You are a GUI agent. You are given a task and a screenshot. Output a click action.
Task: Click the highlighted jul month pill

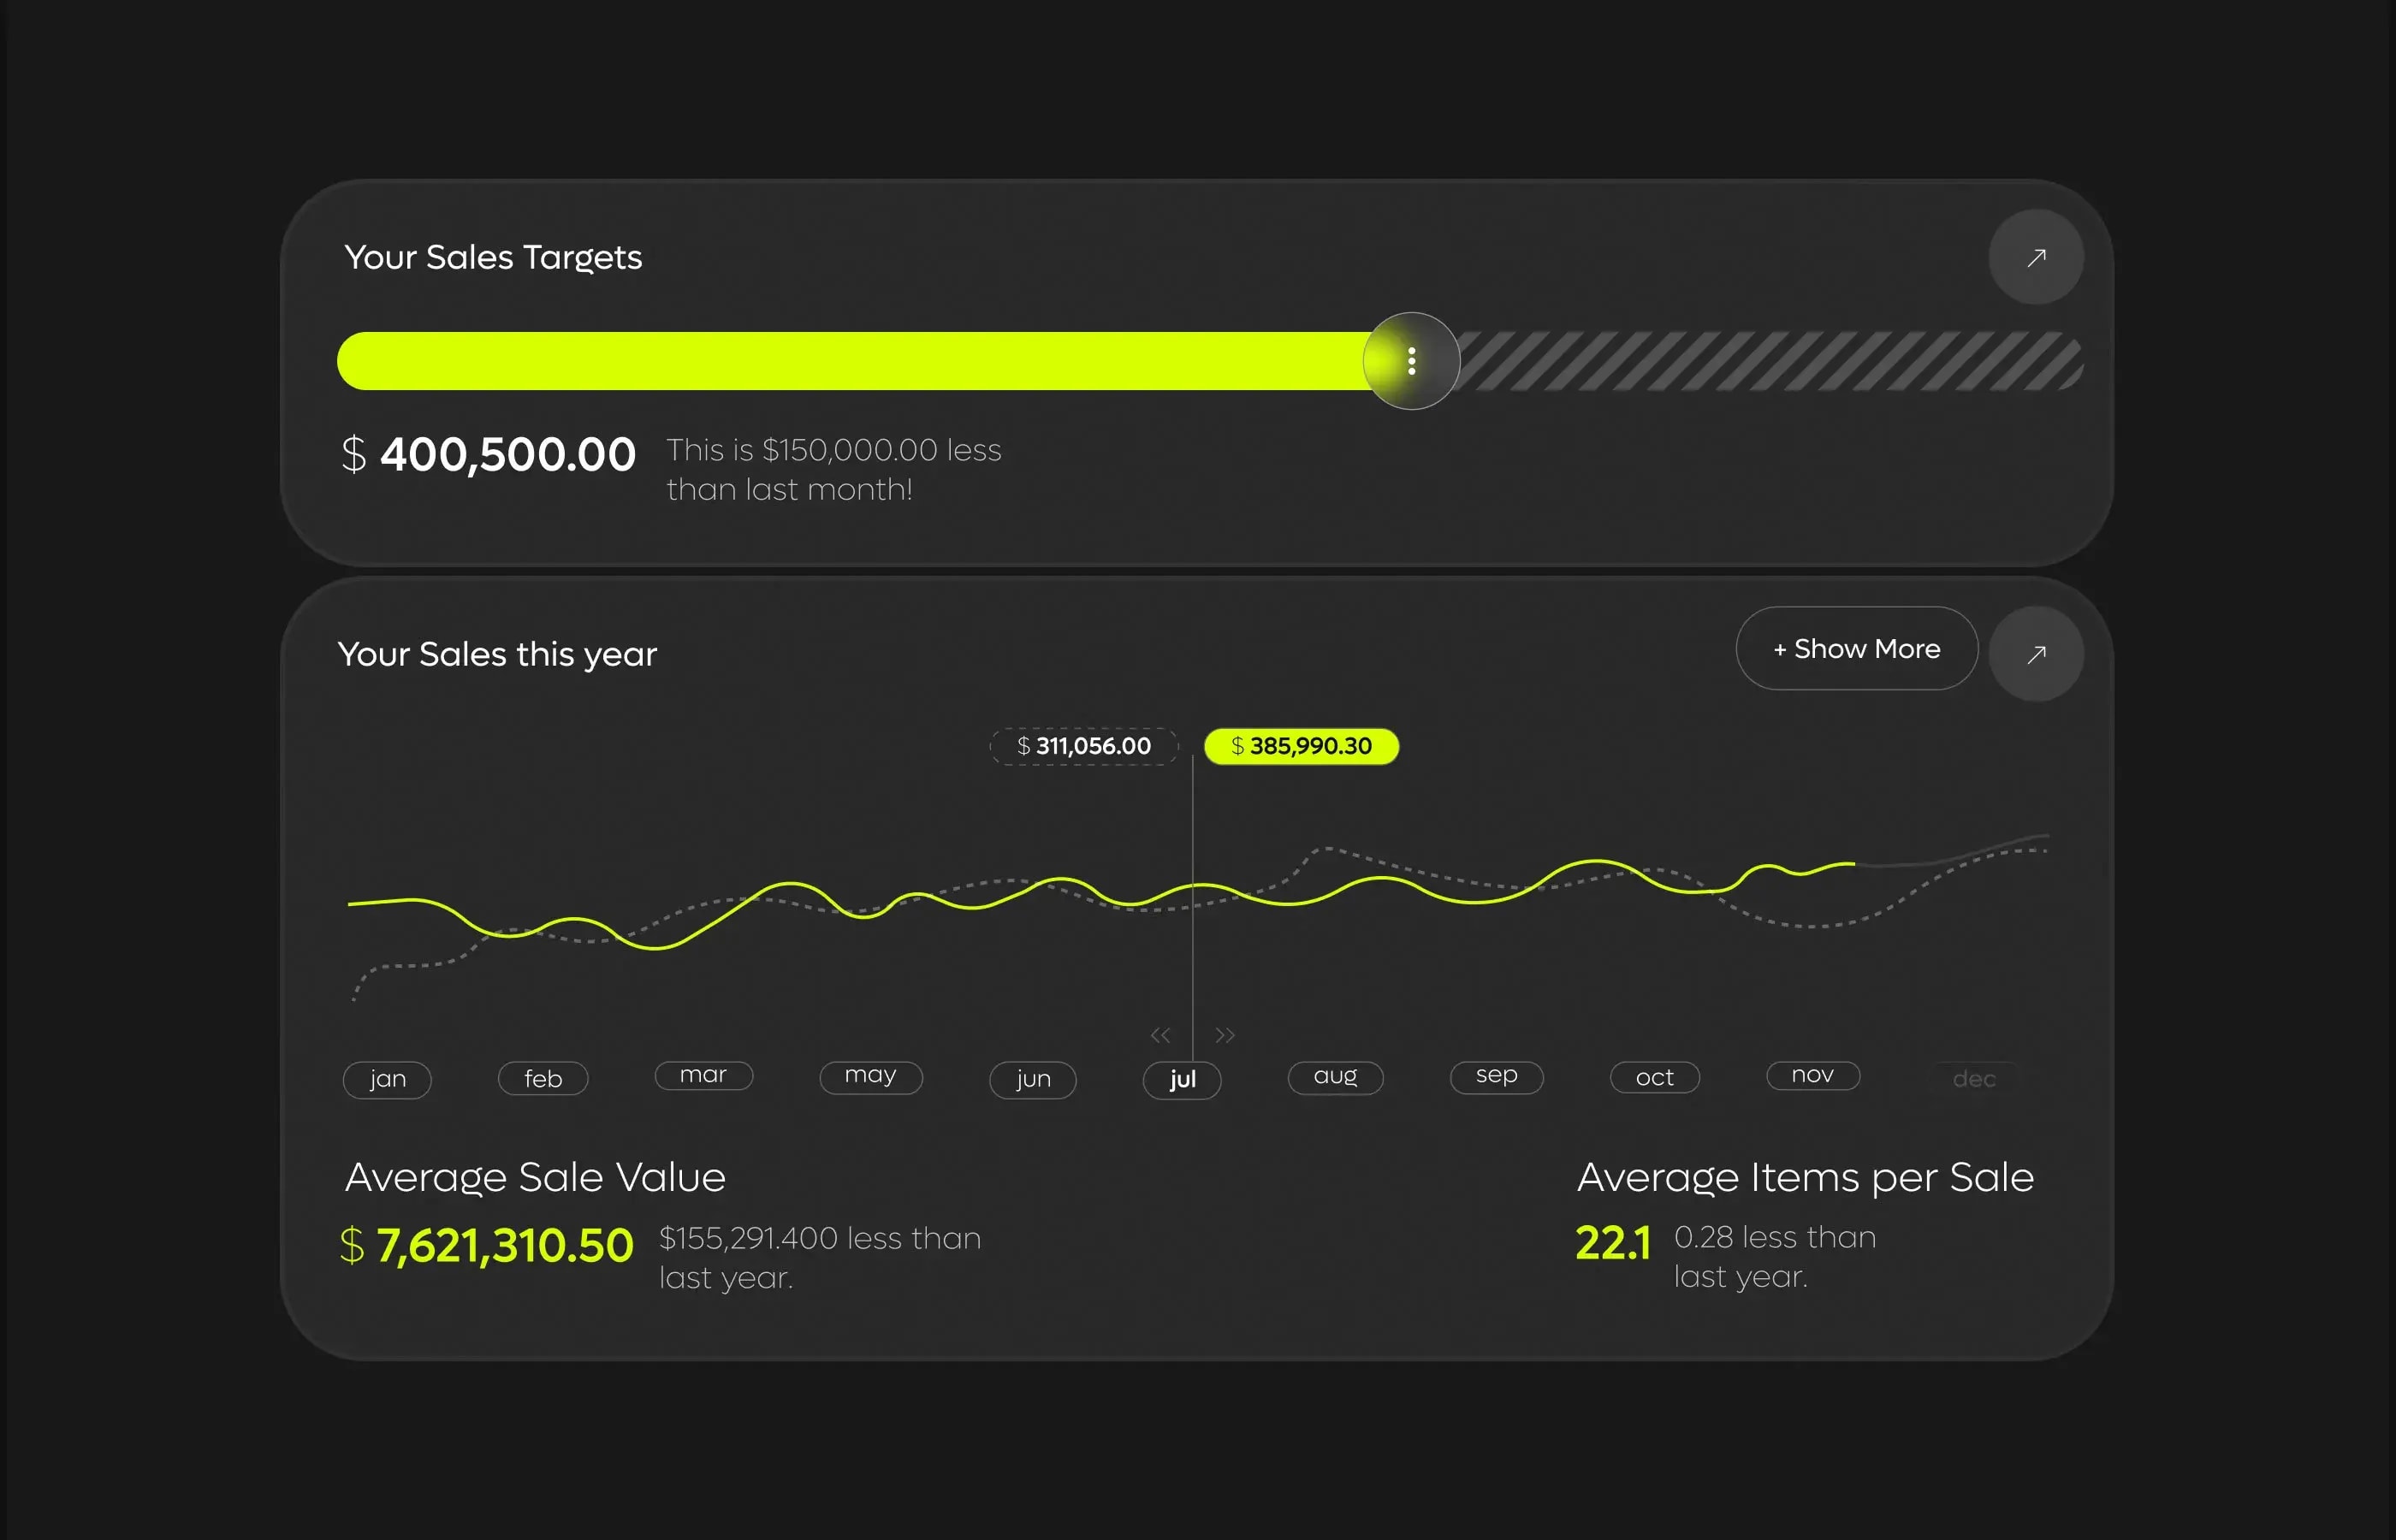click(x=1182, y=1079)
